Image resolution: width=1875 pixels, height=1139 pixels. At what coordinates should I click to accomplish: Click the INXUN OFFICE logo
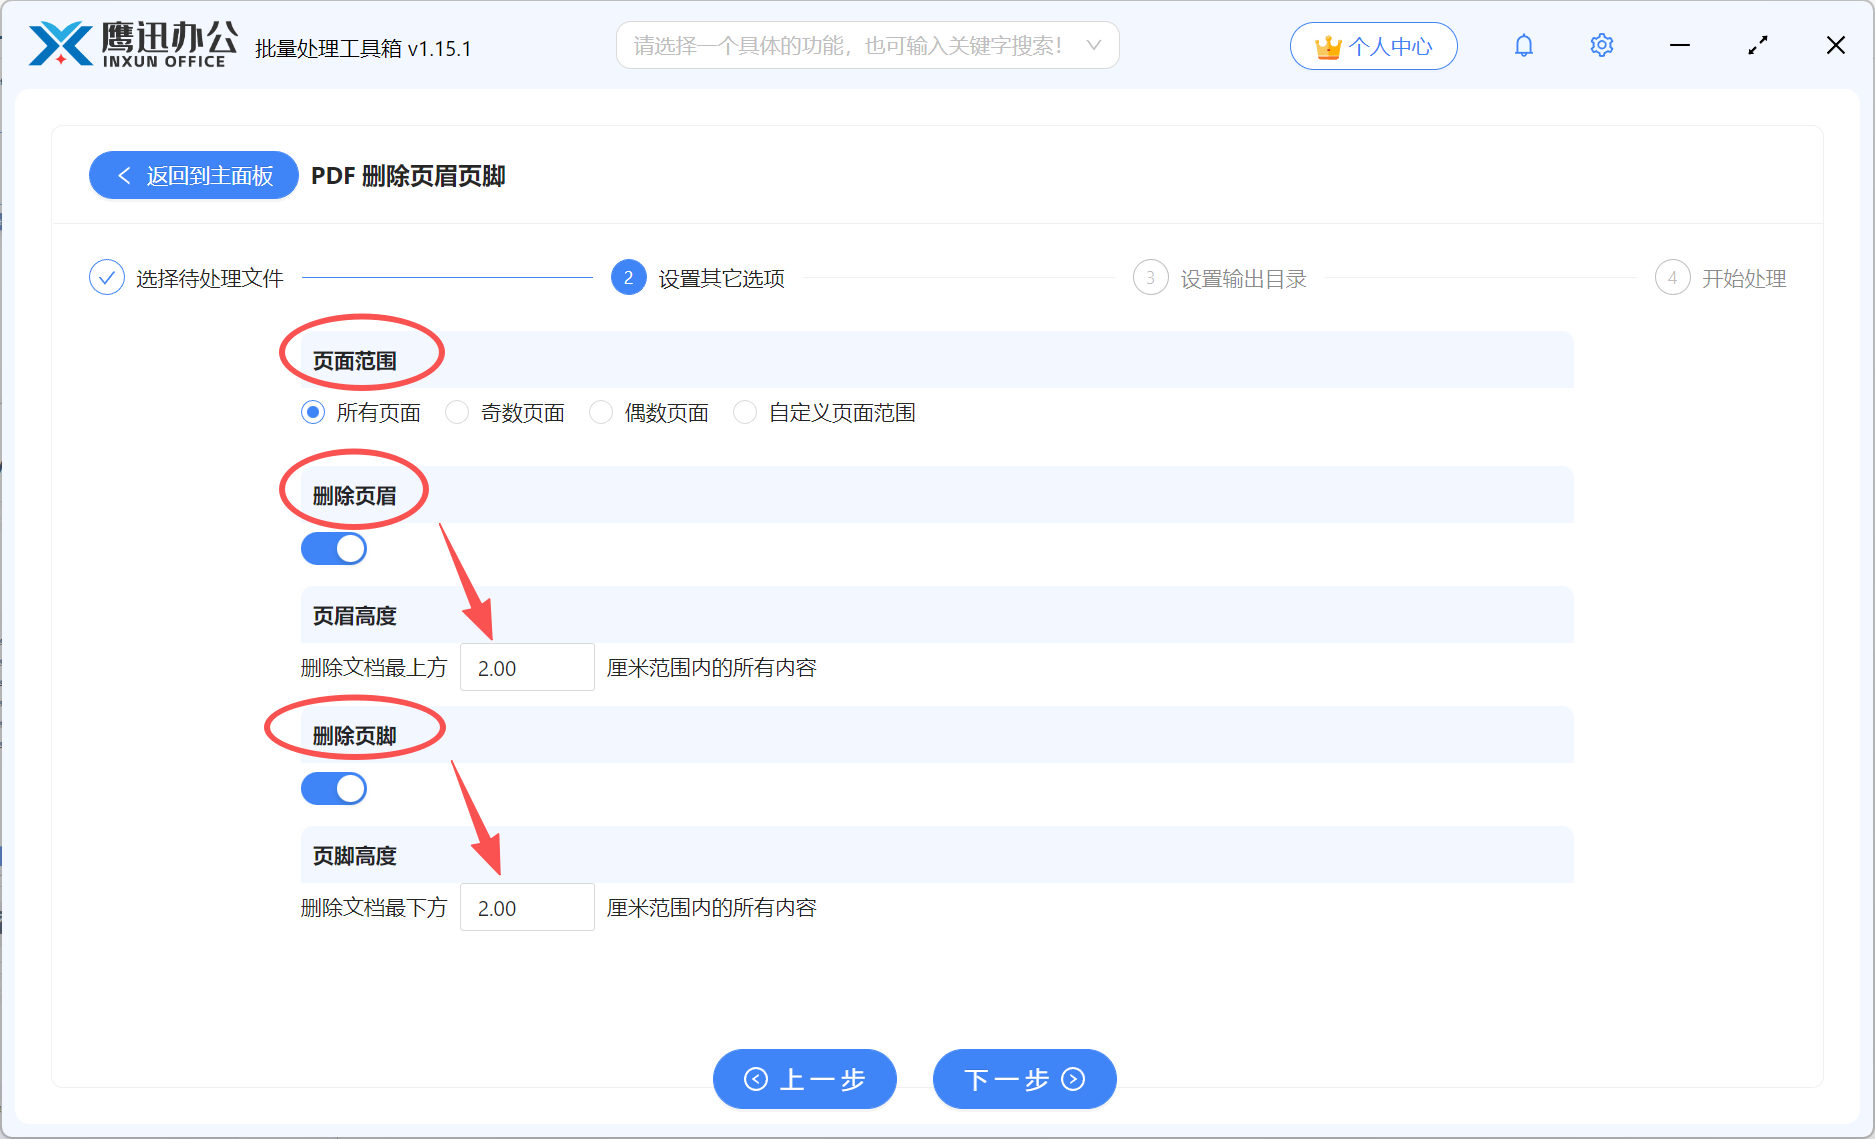(x=133, y=46)
